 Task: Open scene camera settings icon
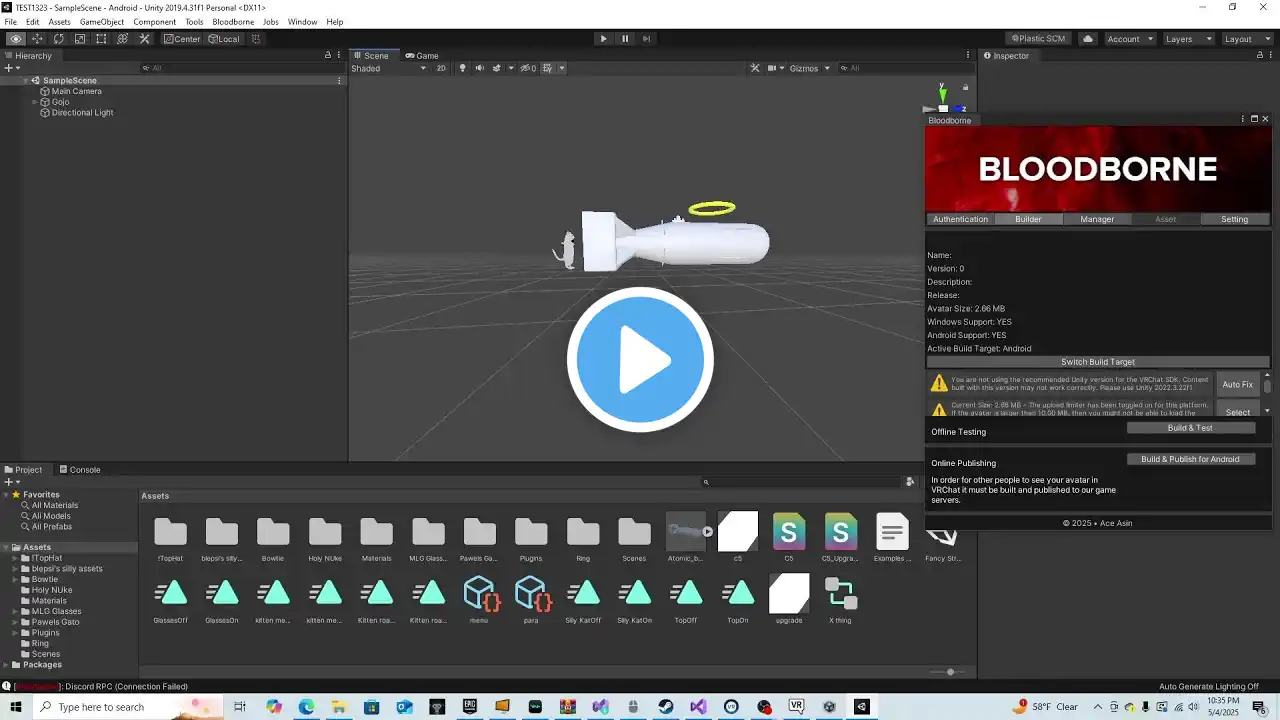[774, 68]
